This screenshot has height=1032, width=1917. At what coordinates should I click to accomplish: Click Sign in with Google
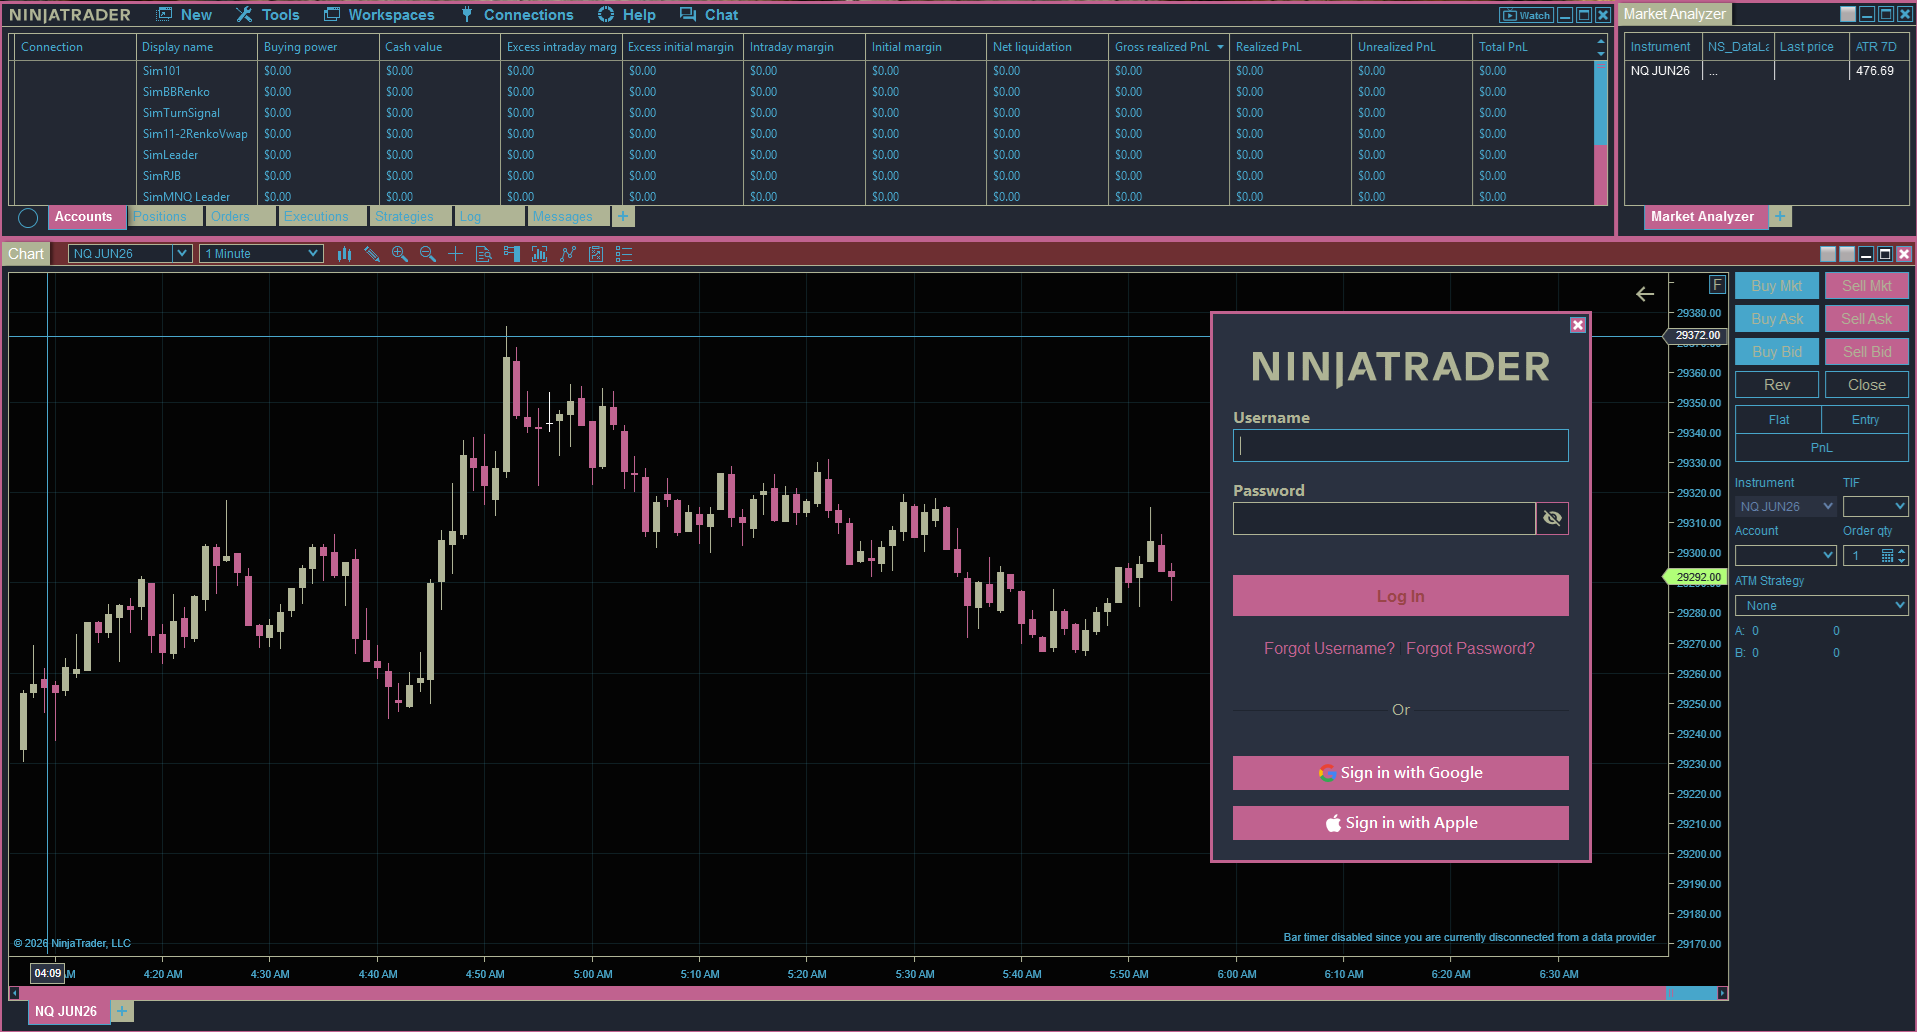[x=1400, y=773]
